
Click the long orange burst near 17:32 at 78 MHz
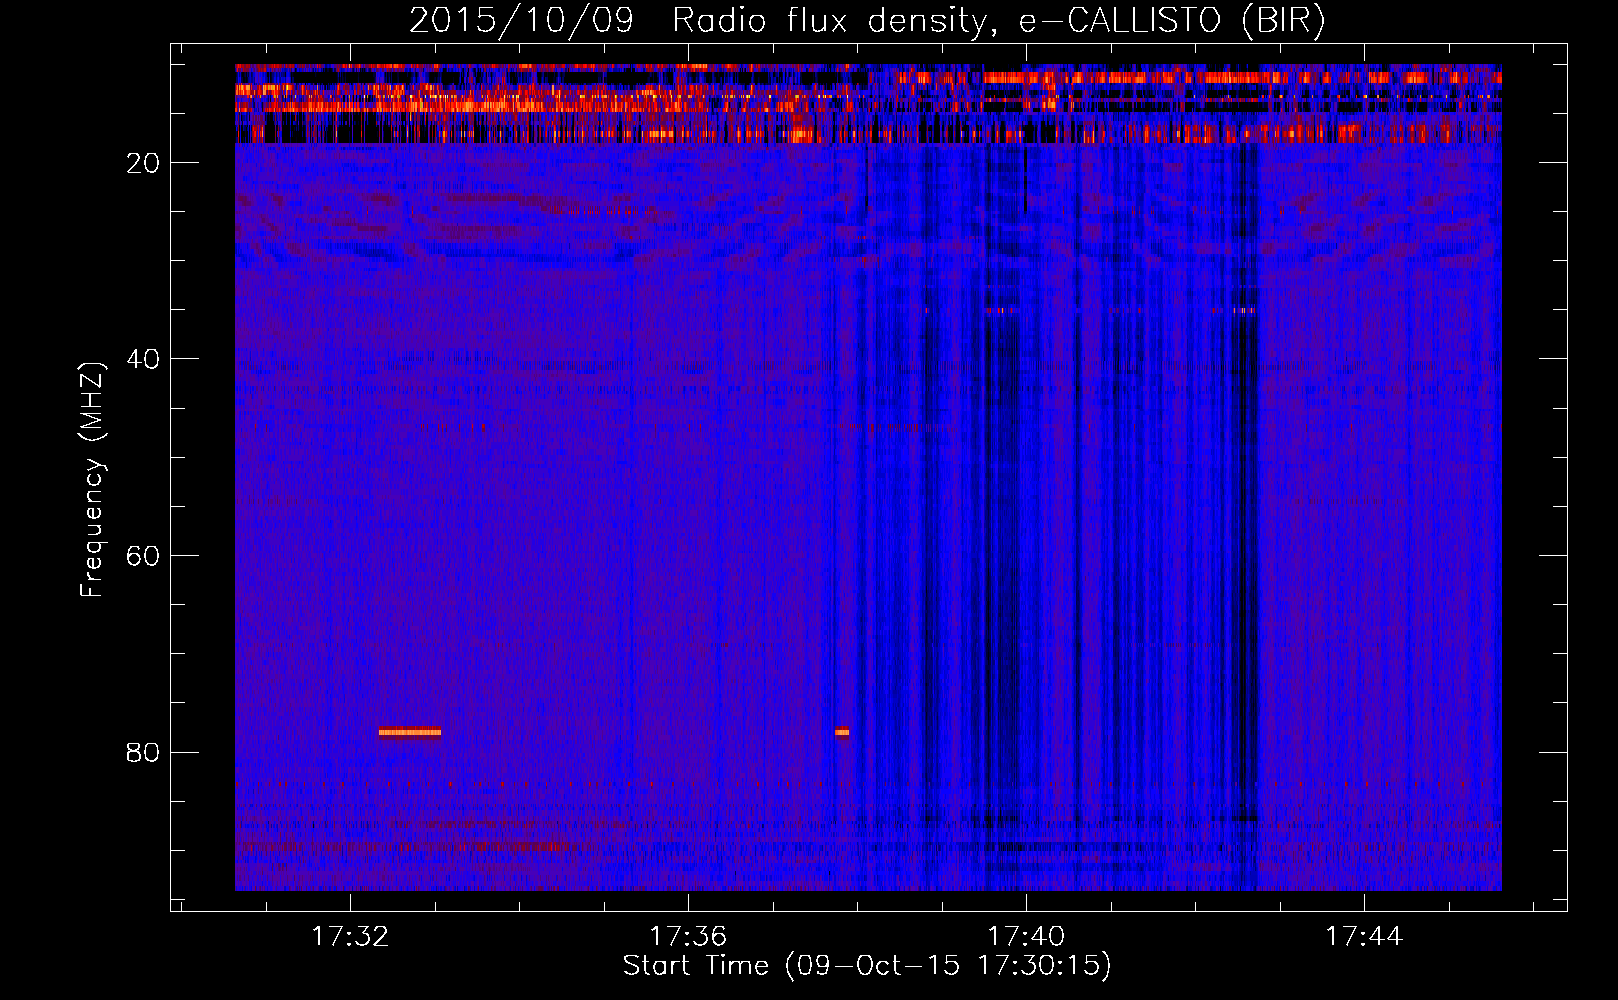coord(410,732)
